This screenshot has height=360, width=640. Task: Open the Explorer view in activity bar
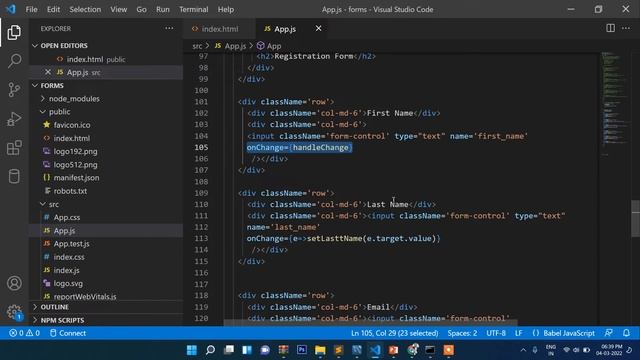14,32
